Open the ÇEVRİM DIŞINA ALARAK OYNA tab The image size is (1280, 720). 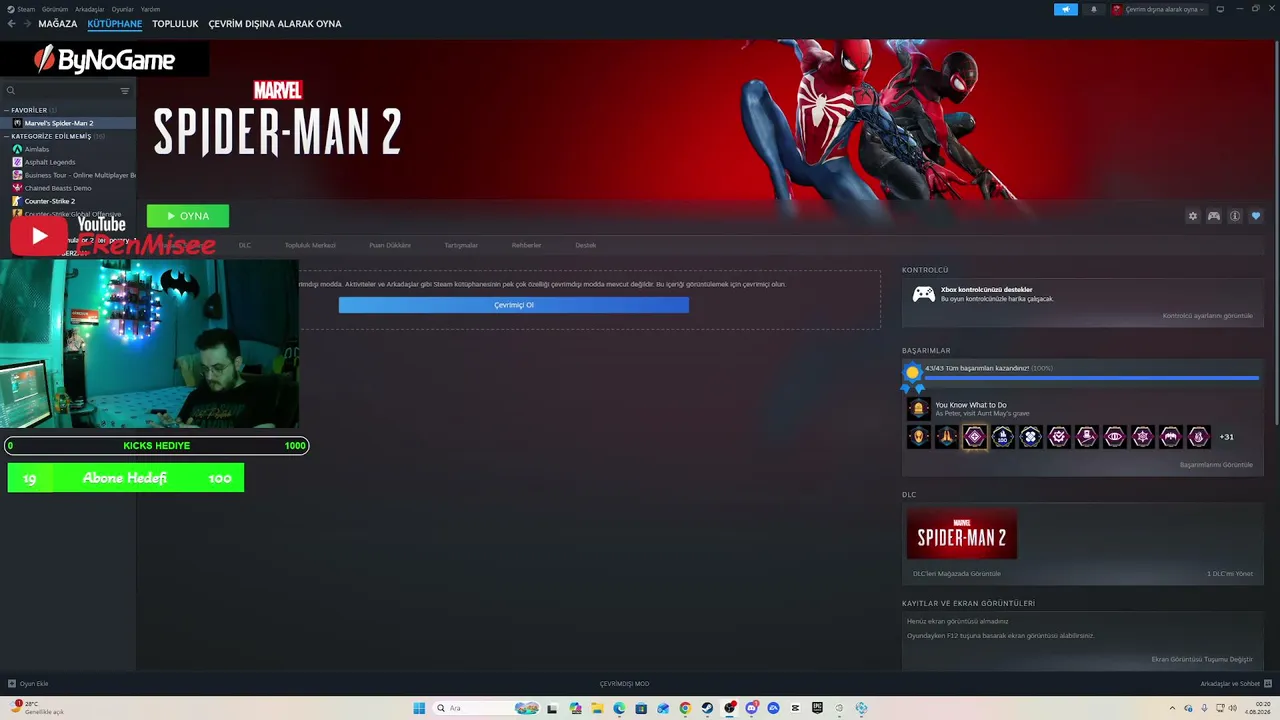(275, 24)
